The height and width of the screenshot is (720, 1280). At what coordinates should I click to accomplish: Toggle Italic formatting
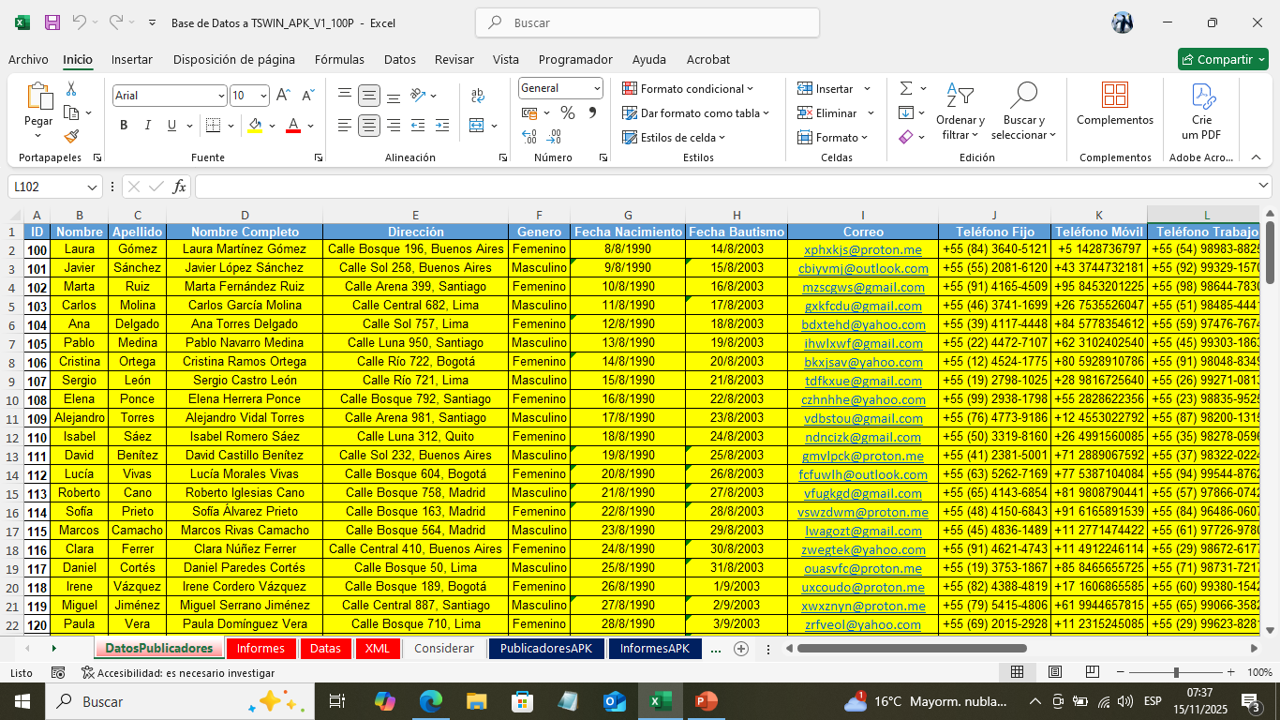point(148,126)
